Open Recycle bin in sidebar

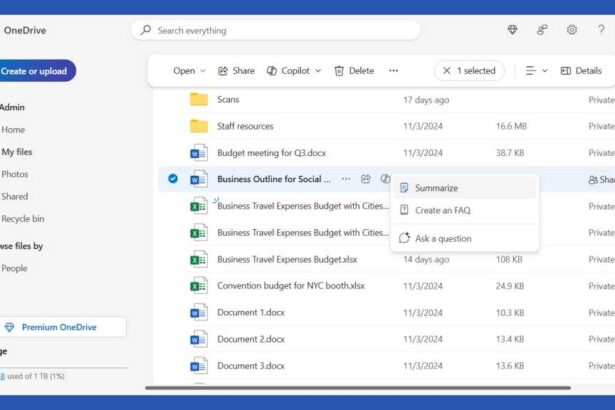point(23,219)
